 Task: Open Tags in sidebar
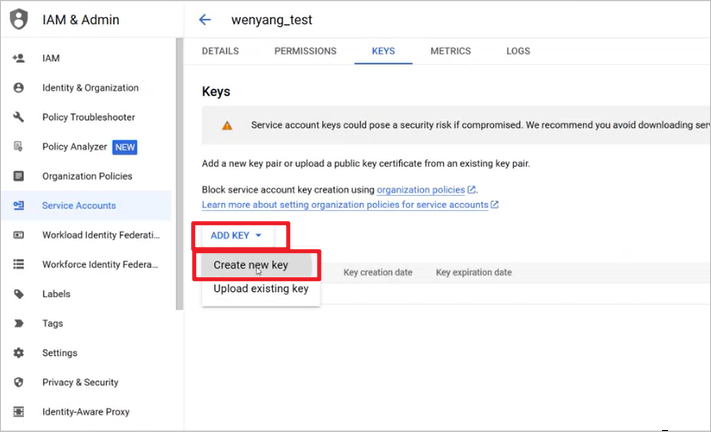click(53, 323)
